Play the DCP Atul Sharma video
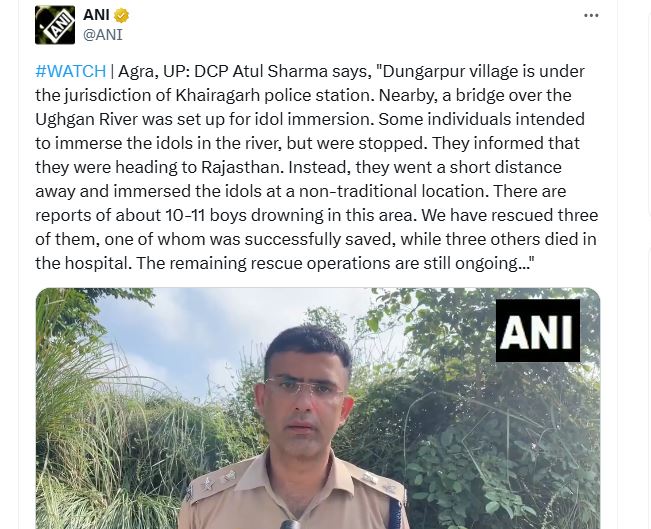The image size is (651, 529). point(318,408)
